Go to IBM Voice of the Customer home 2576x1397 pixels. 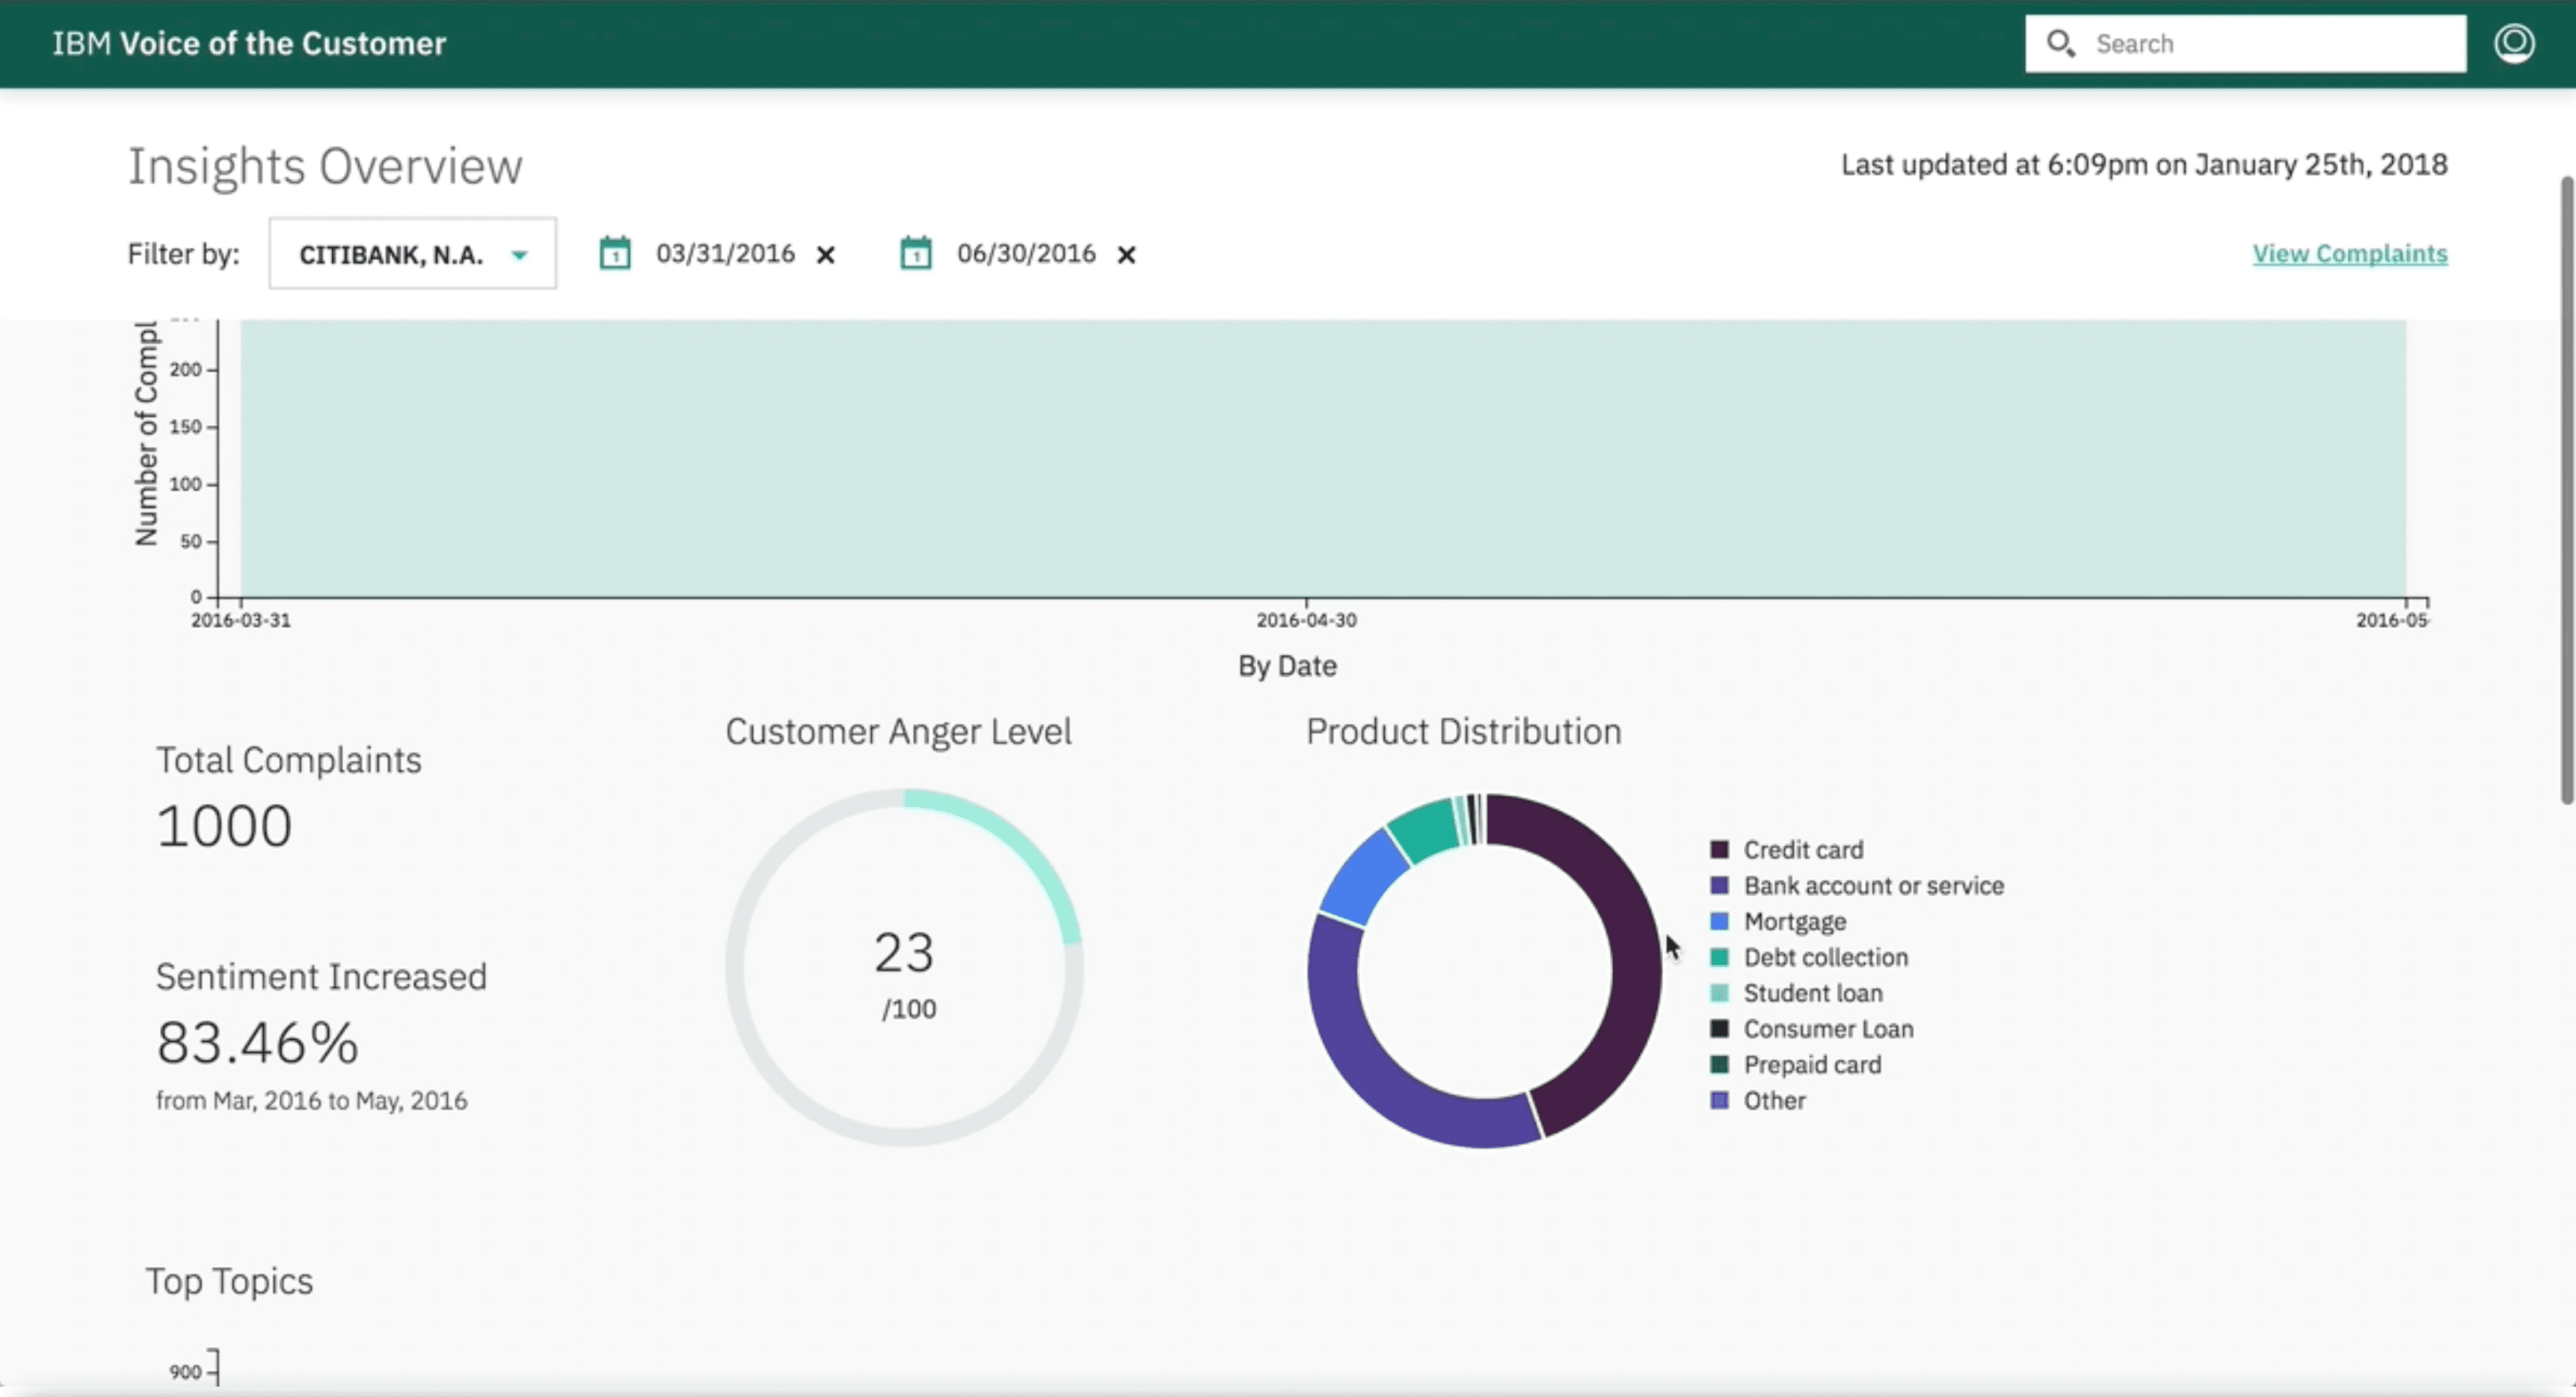click(x=249, y=43)
